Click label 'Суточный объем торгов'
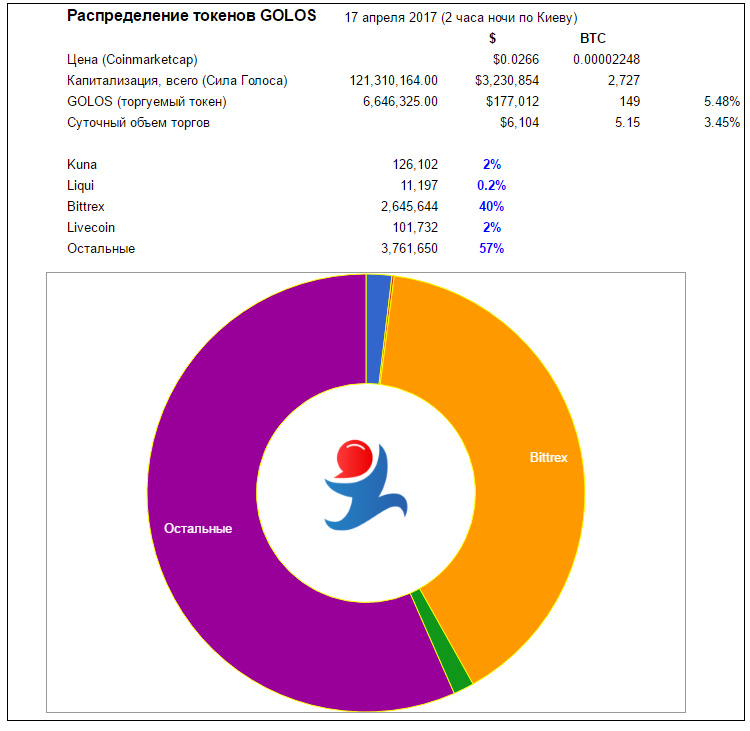The width and height of the screenshot is (750, 731). (x=138, y=123)
